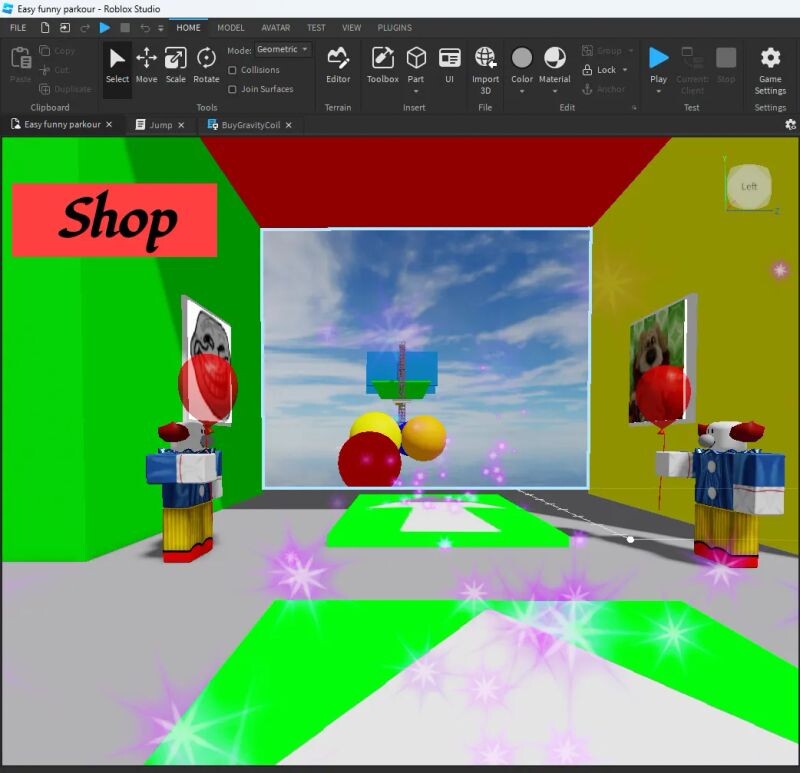Click the UI insert icon
This screenshot has width=800, height=773.
pos(449,66)
